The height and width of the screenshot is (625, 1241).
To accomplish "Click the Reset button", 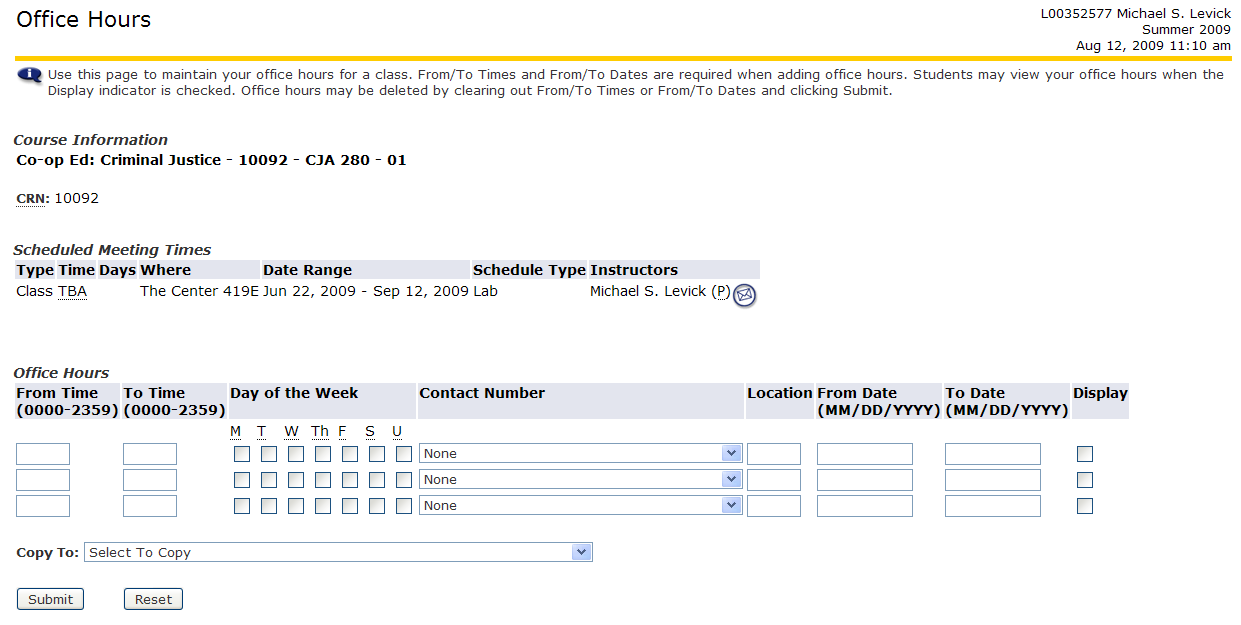I will coord(153,599).
